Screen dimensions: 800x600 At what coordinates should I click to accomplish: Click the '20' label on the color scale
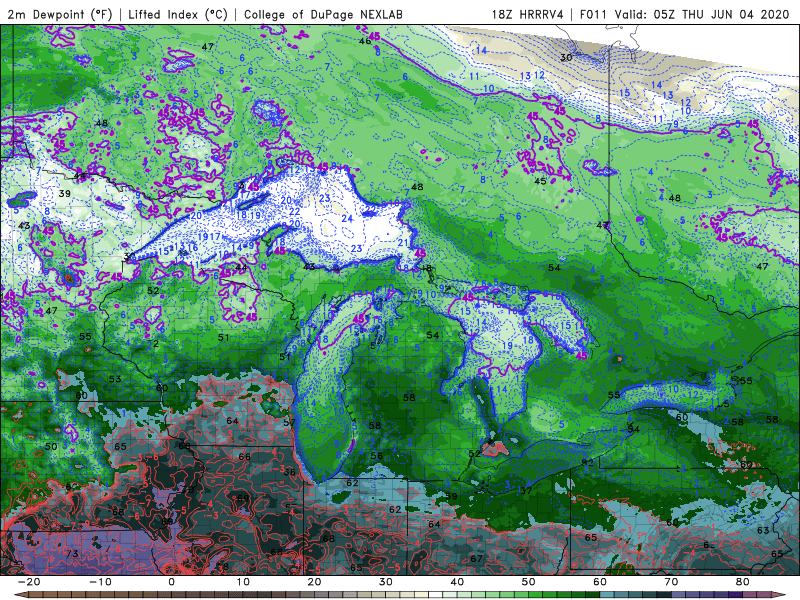point(314,582)
